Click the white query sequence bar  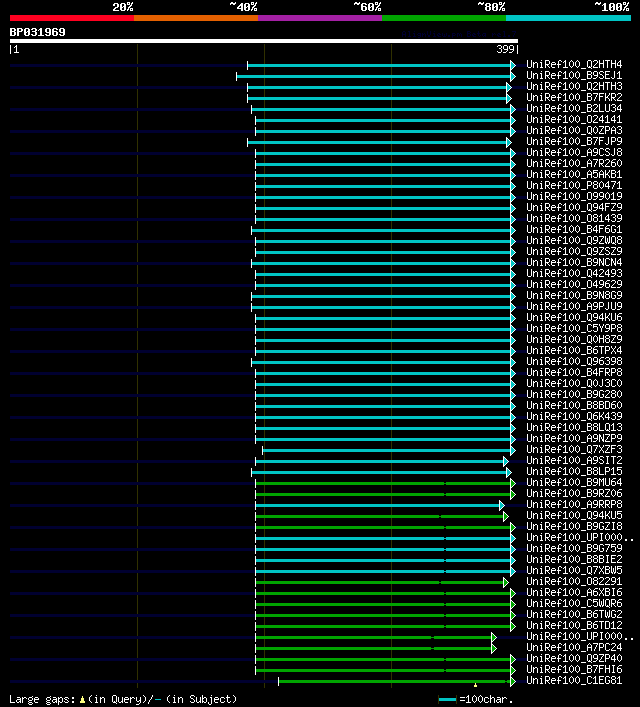264,41
